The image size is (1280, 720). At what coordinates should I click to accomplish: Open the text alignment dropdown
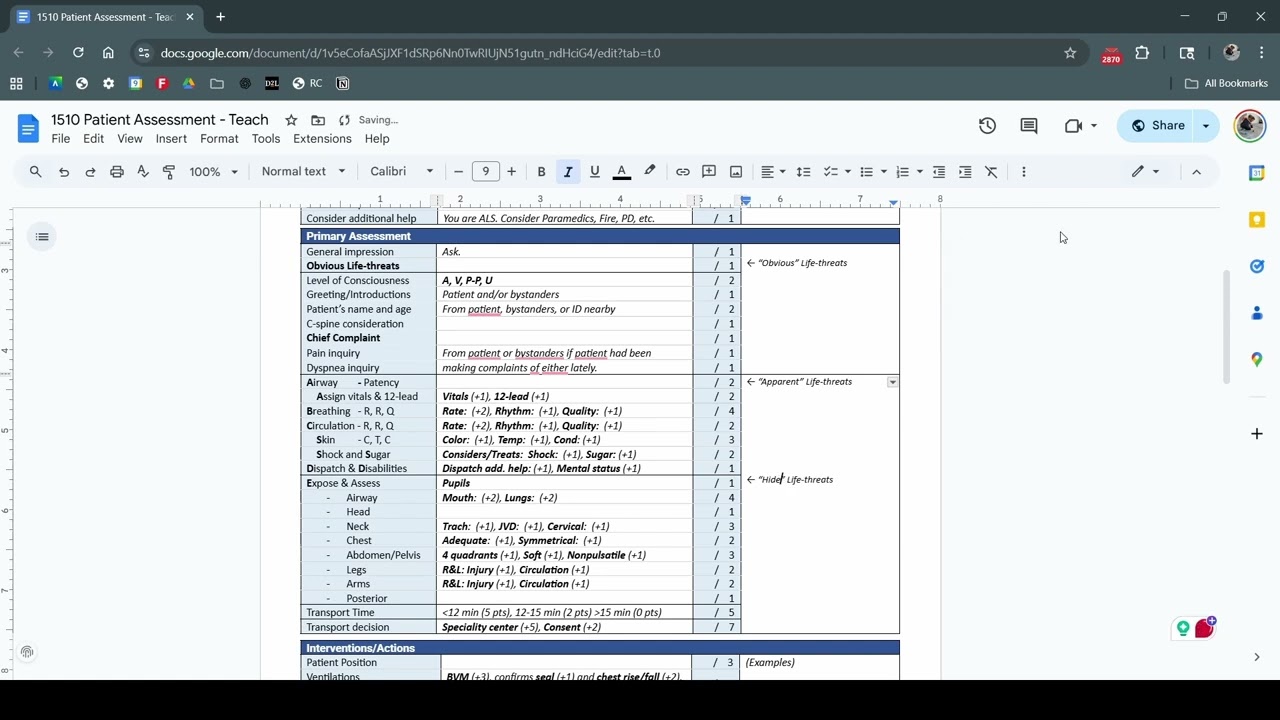point(773,172)
